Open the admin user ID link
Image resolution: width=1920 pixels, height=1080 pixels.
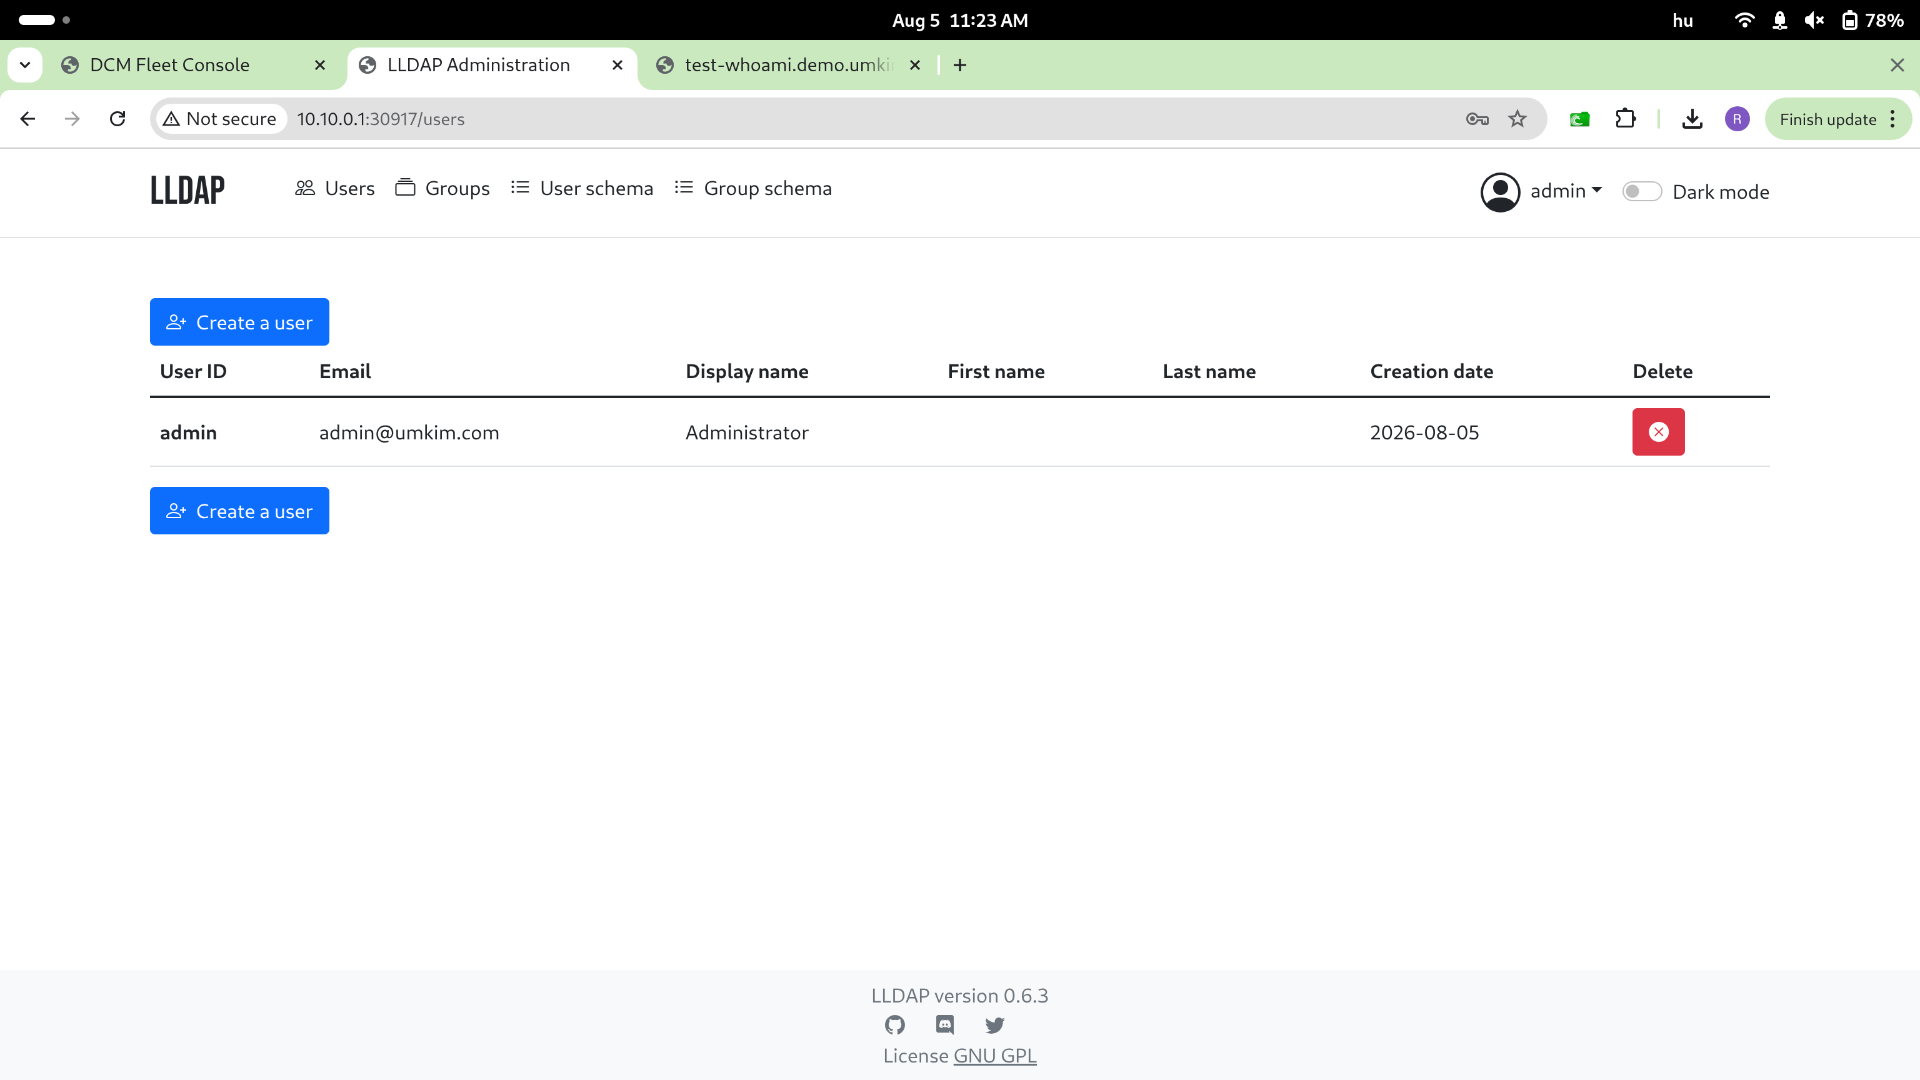click(x=188, y=432)
